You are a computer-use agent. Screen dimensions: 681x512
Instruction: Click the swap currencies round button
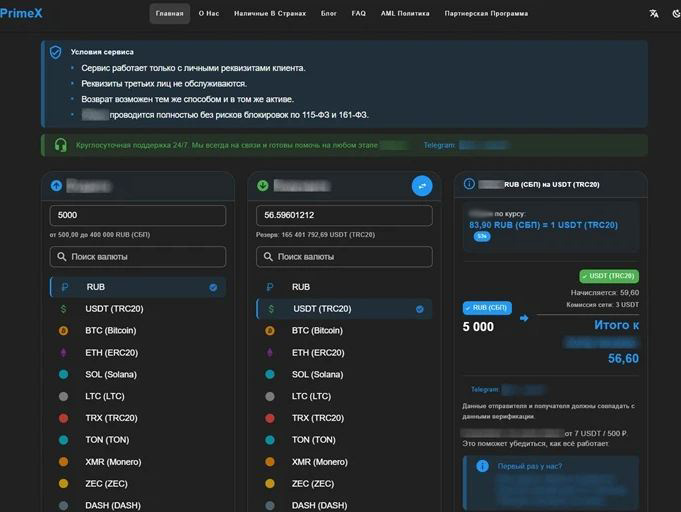coord(421,186)
